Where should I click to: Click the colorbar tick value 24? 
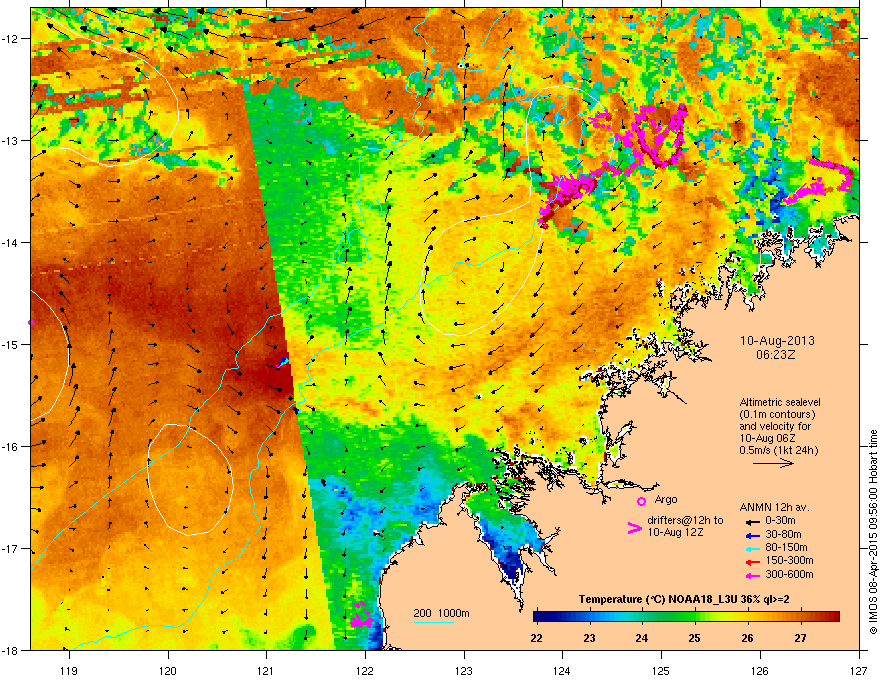tap(642, 638)
